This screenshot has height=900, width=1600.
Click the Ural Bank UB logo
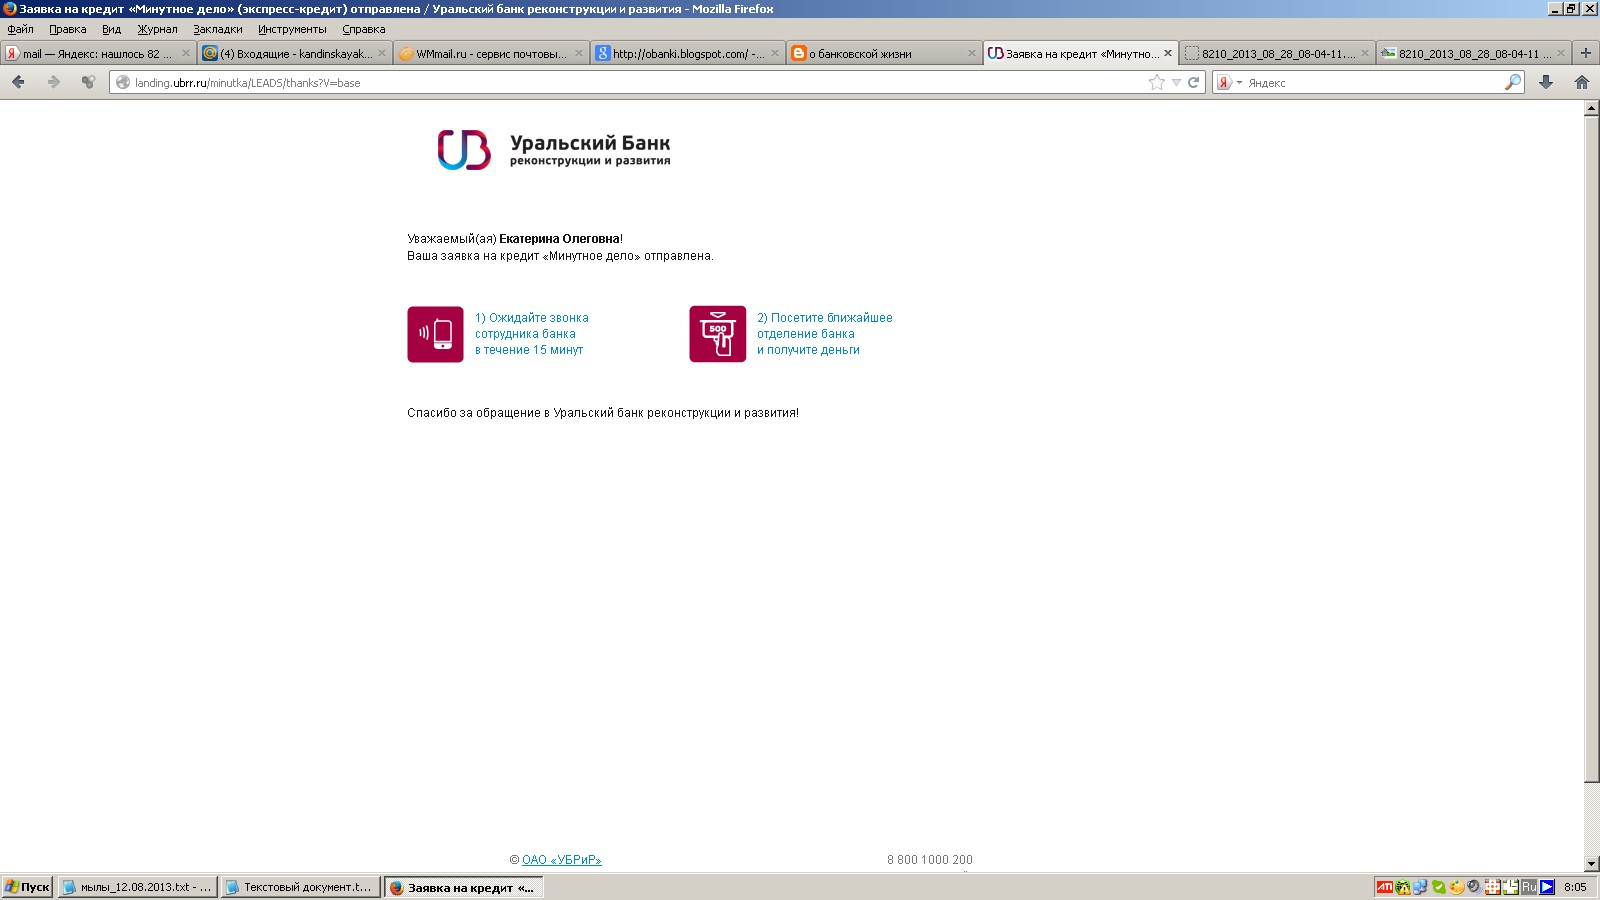[x=464, y=150]
